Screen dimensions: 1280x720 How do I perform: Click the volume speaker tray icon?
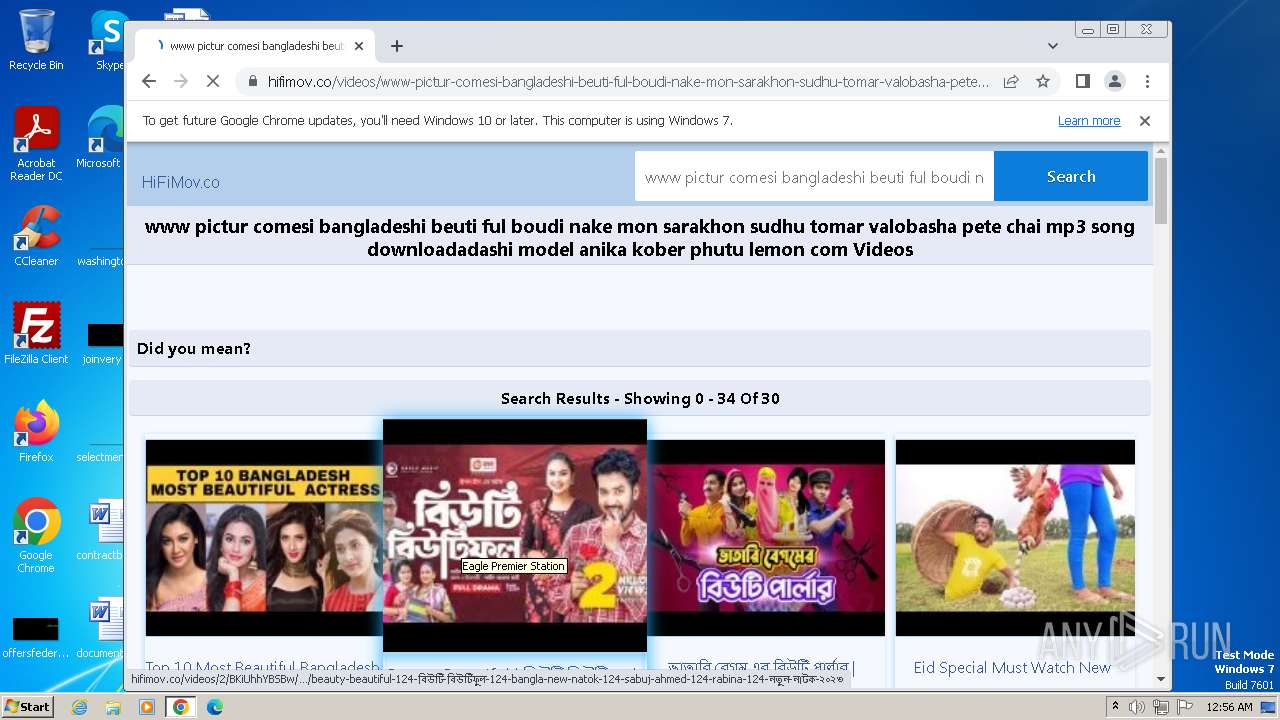click(x=1137, y=707)
